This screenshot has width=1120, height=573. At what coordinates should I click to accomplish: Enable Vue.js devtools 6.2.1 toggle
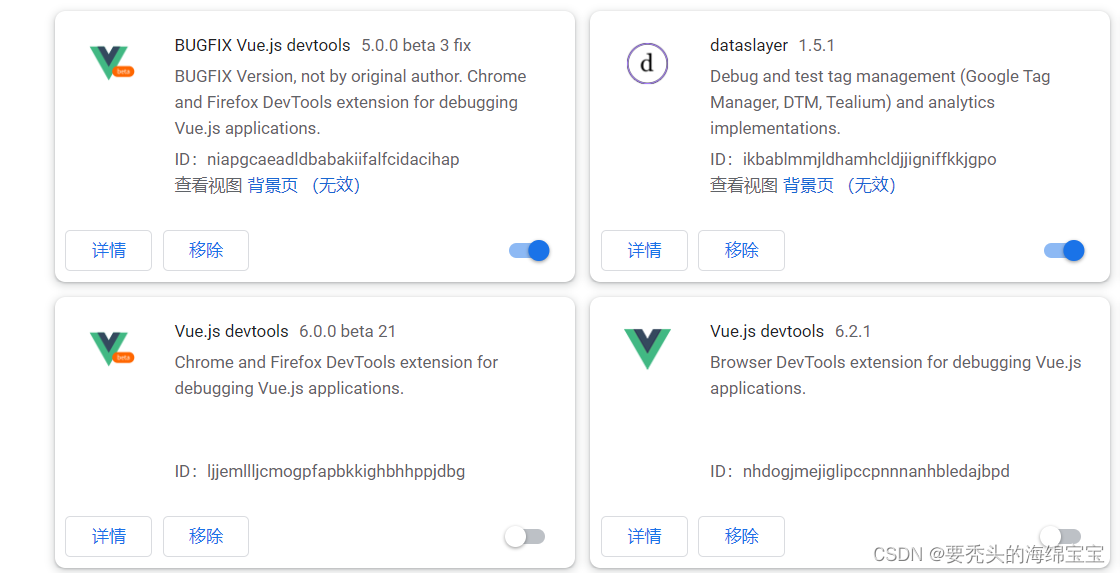tap(1061, 537)
